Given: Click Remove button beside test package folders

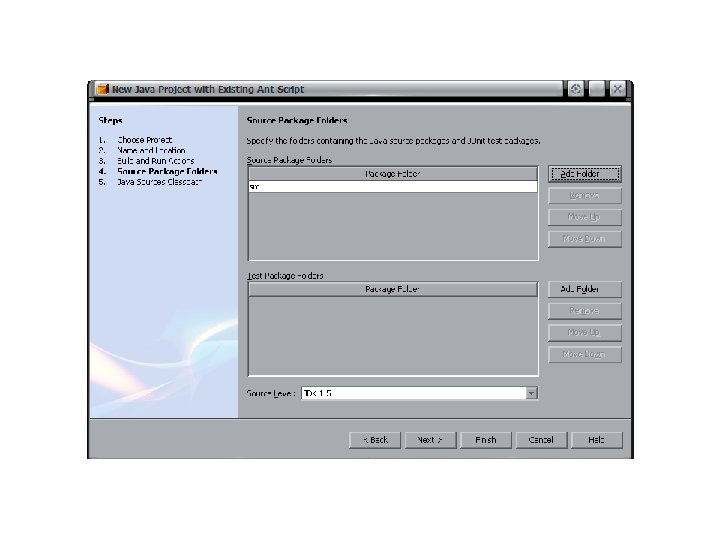Looking at the screenshot, I should click(x=585, y=311).
